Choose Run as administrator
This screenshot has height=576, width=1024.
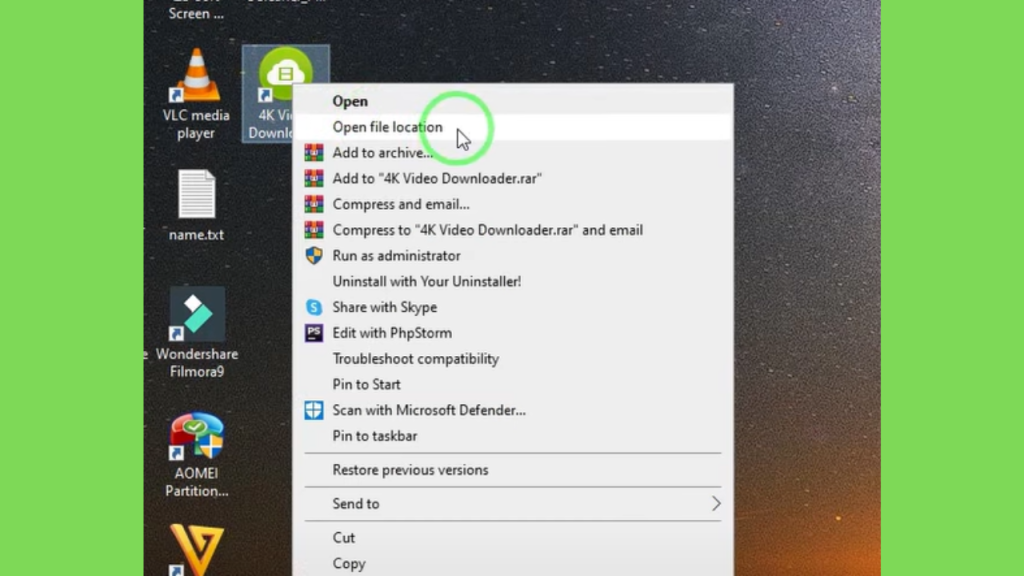tap(513, 256)
